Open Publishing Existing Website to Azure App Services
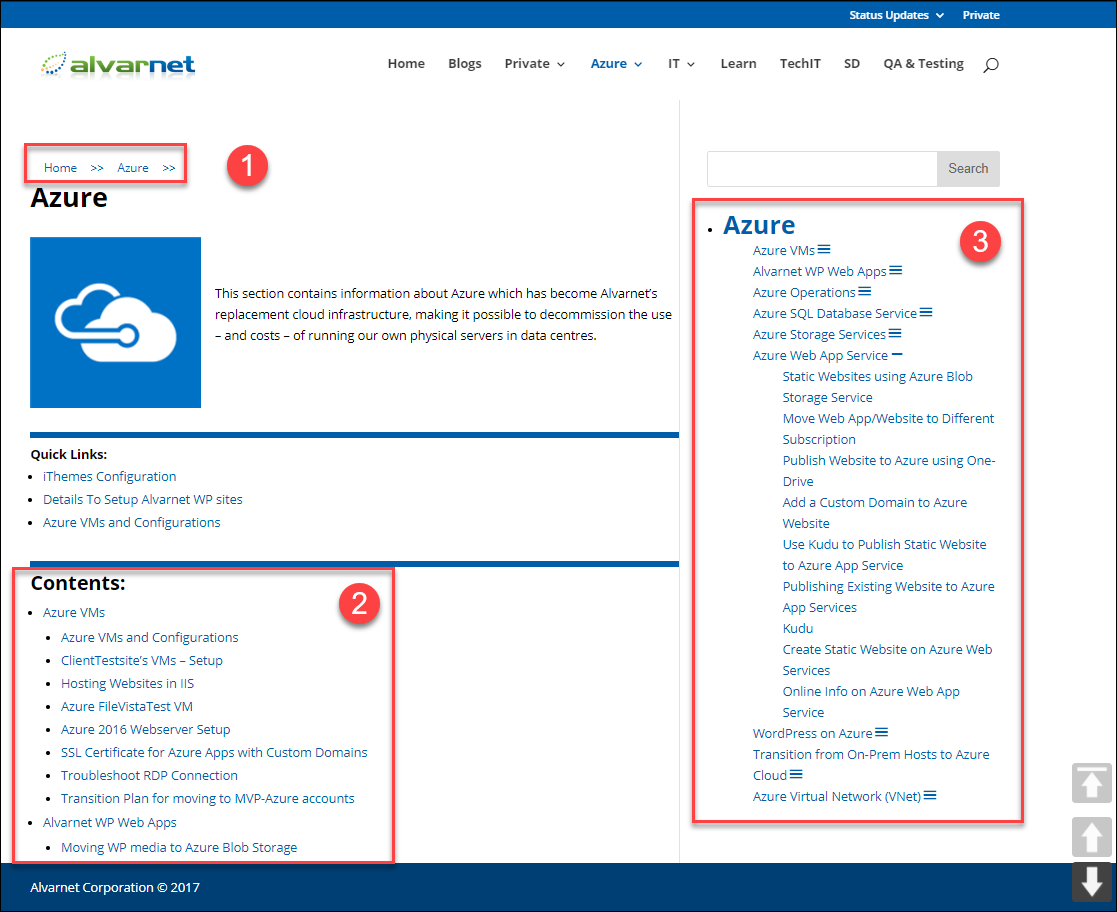 tap(889, 597)
